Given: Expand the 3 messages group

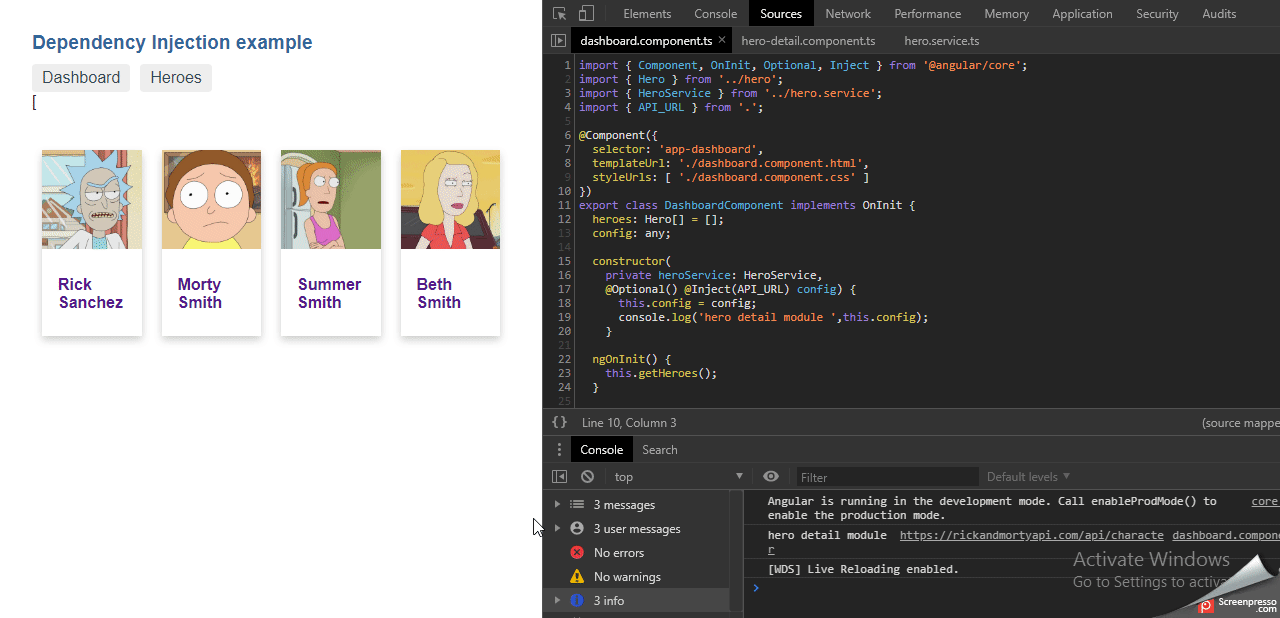Looking at the screenshot, I should (x=557, y=505).
